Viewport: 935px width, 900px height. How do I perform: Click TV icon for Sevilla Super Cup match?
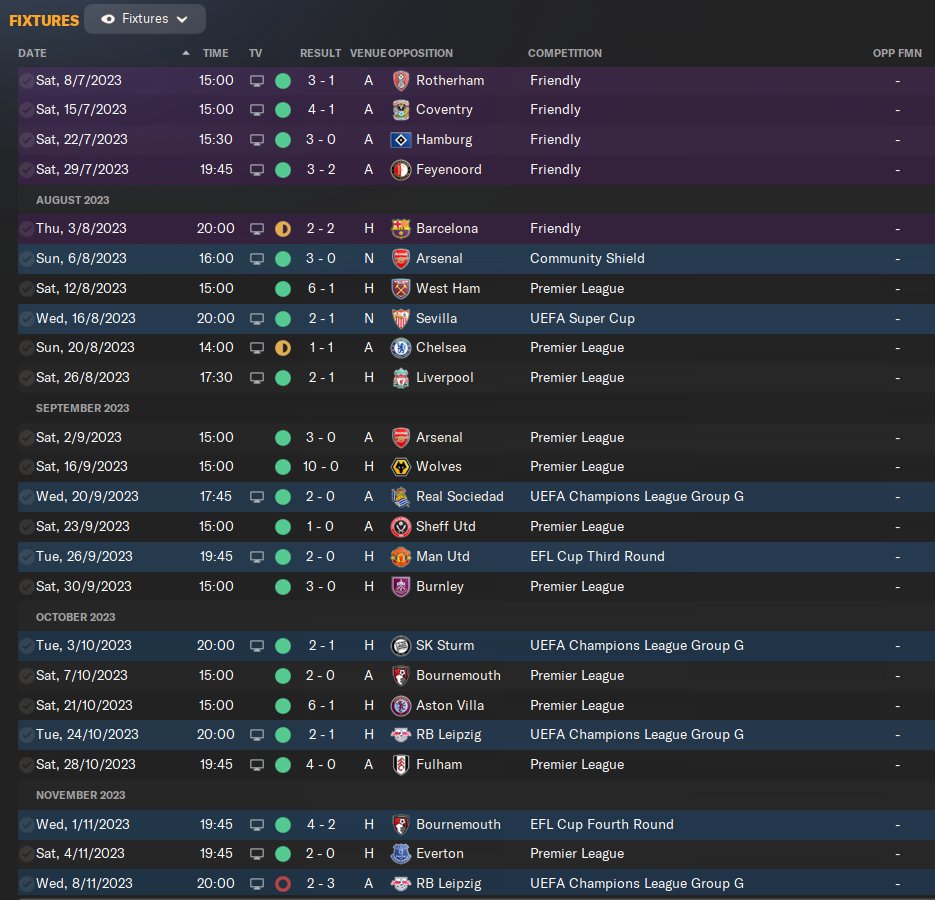tap(256, 319)
